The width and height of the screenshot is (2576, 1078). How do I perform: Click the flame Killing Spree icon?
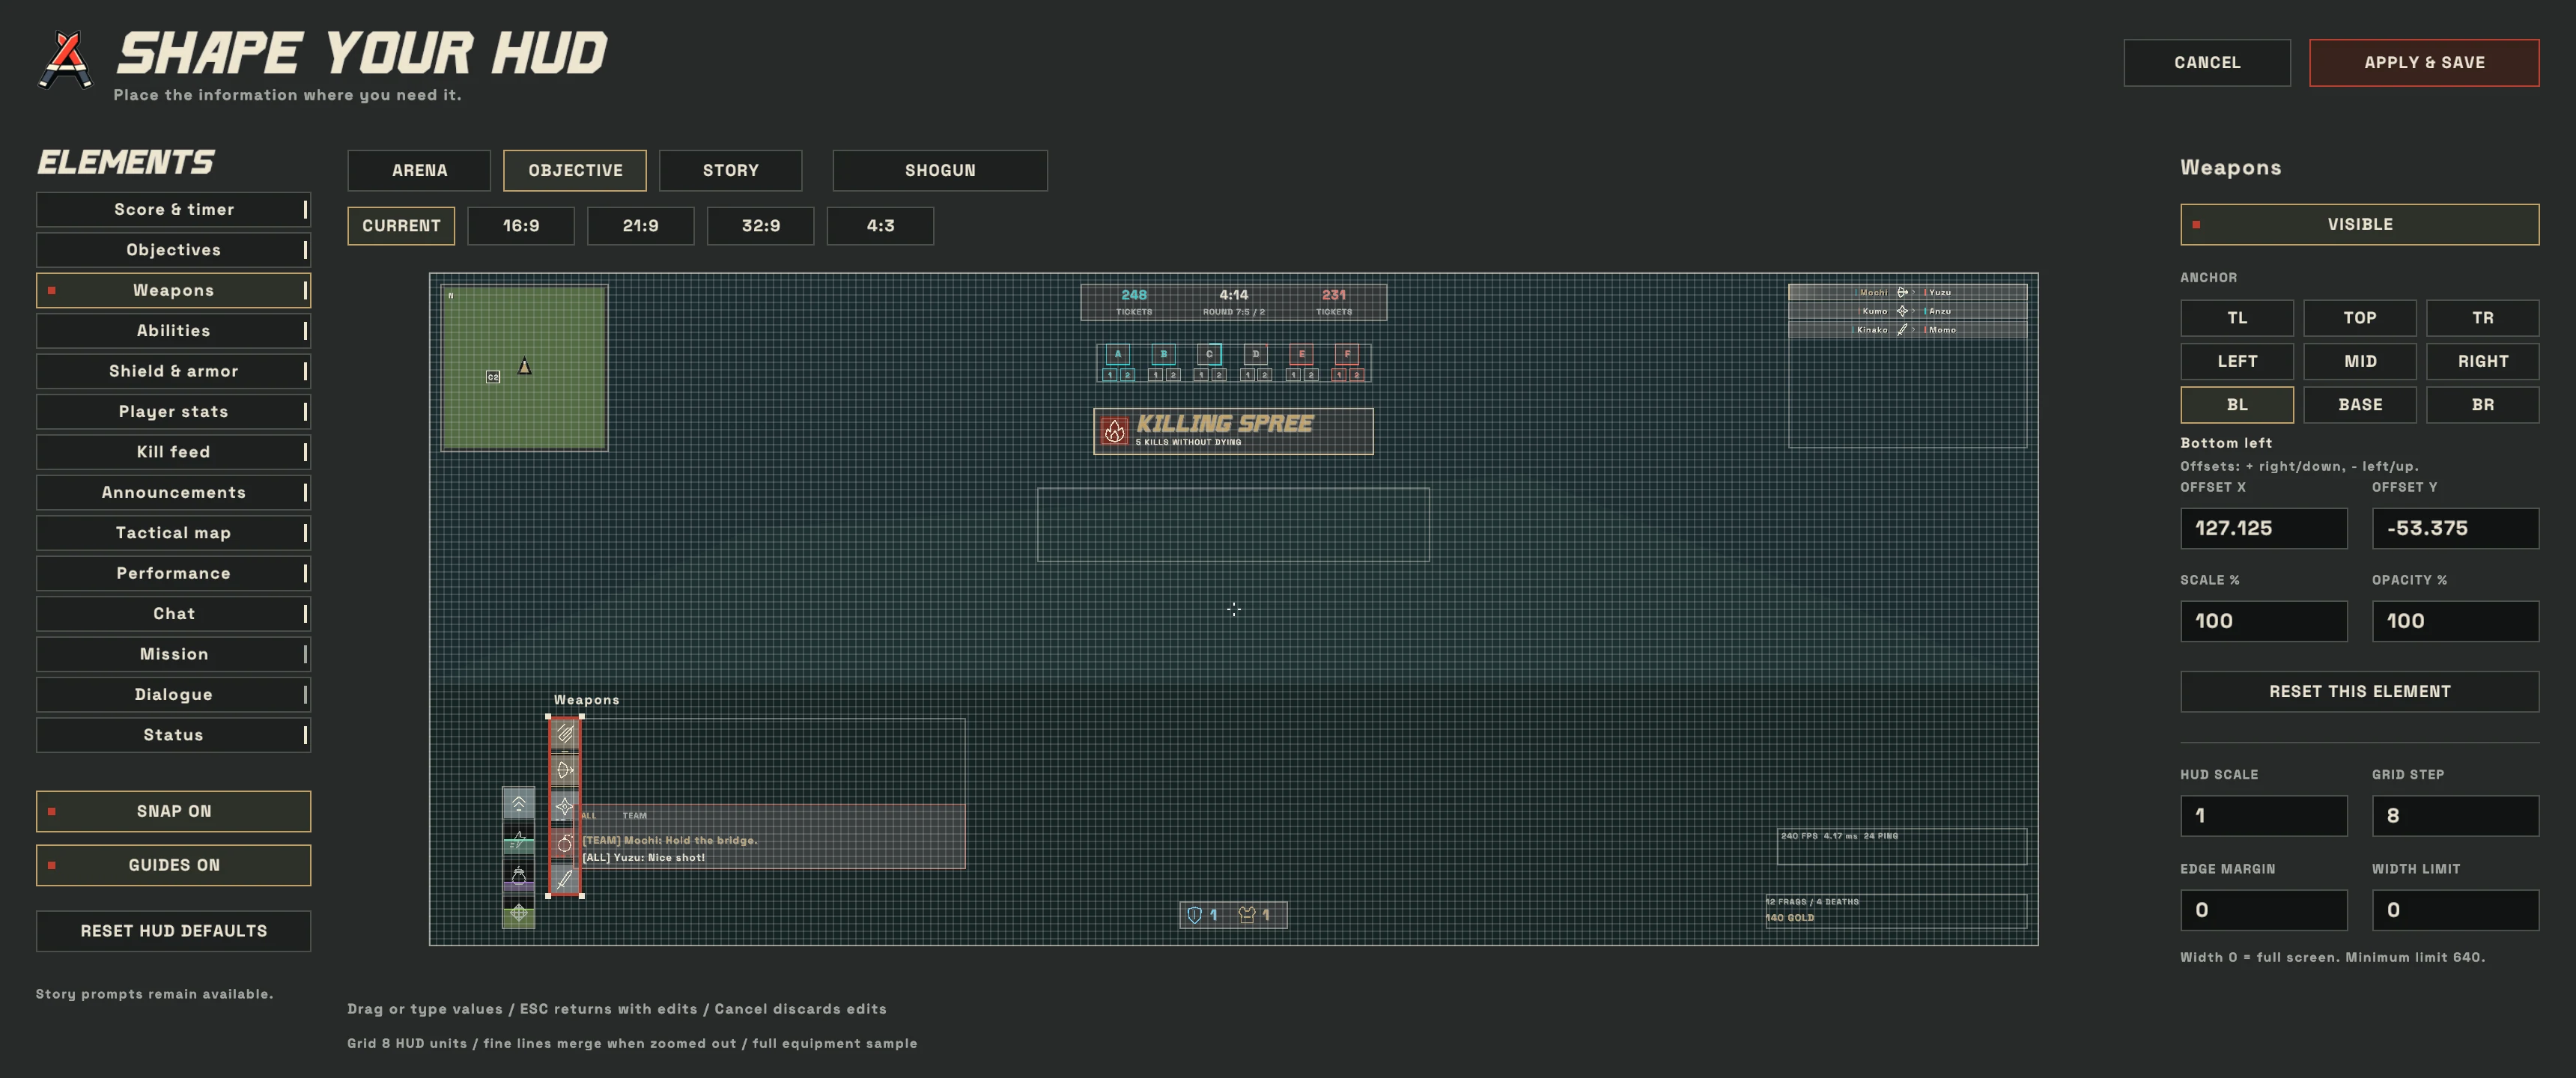coord(1114,431)
